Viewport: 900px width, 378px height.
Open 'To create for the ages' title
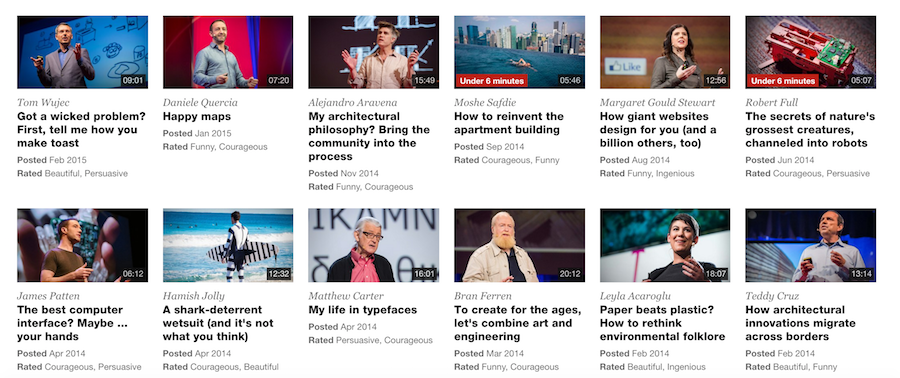click(518, 323)
